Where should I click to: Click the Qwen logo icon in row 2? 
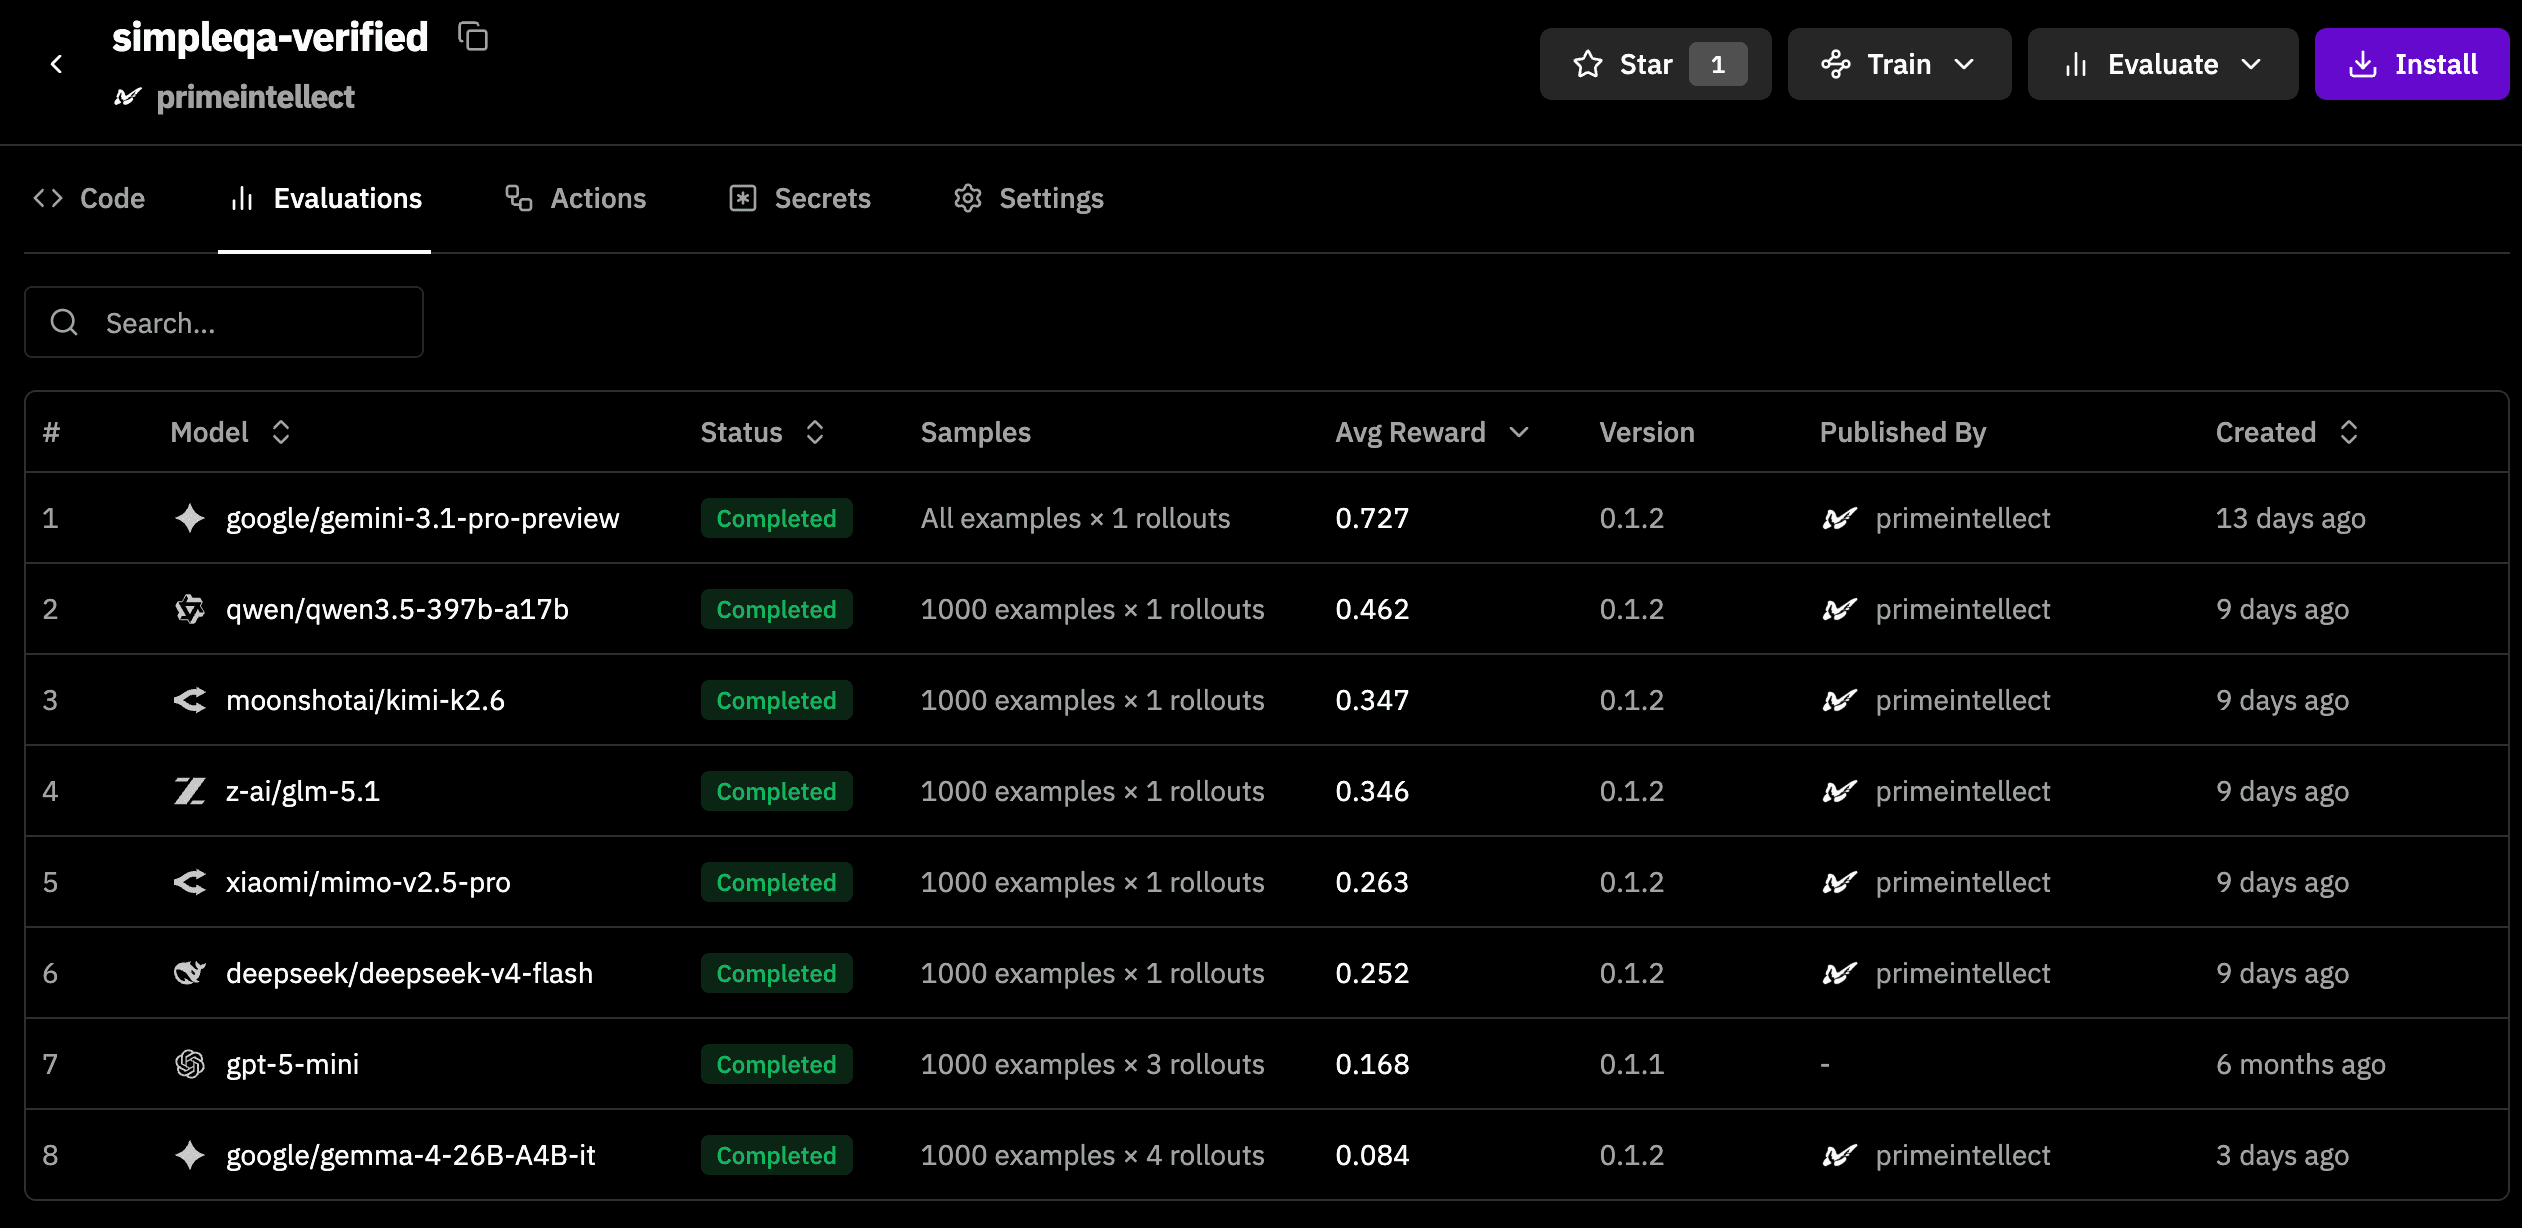point(189,609)
